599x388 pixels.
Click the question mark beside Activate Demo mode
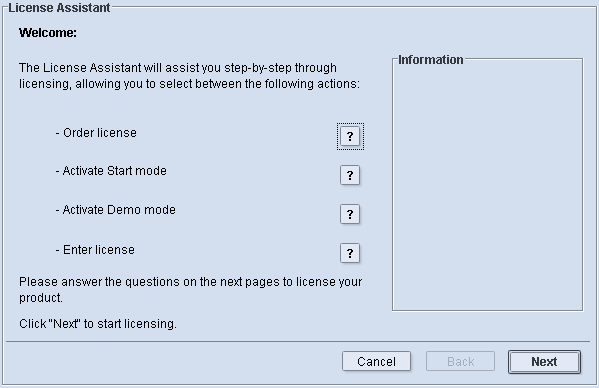pos(350,214)
